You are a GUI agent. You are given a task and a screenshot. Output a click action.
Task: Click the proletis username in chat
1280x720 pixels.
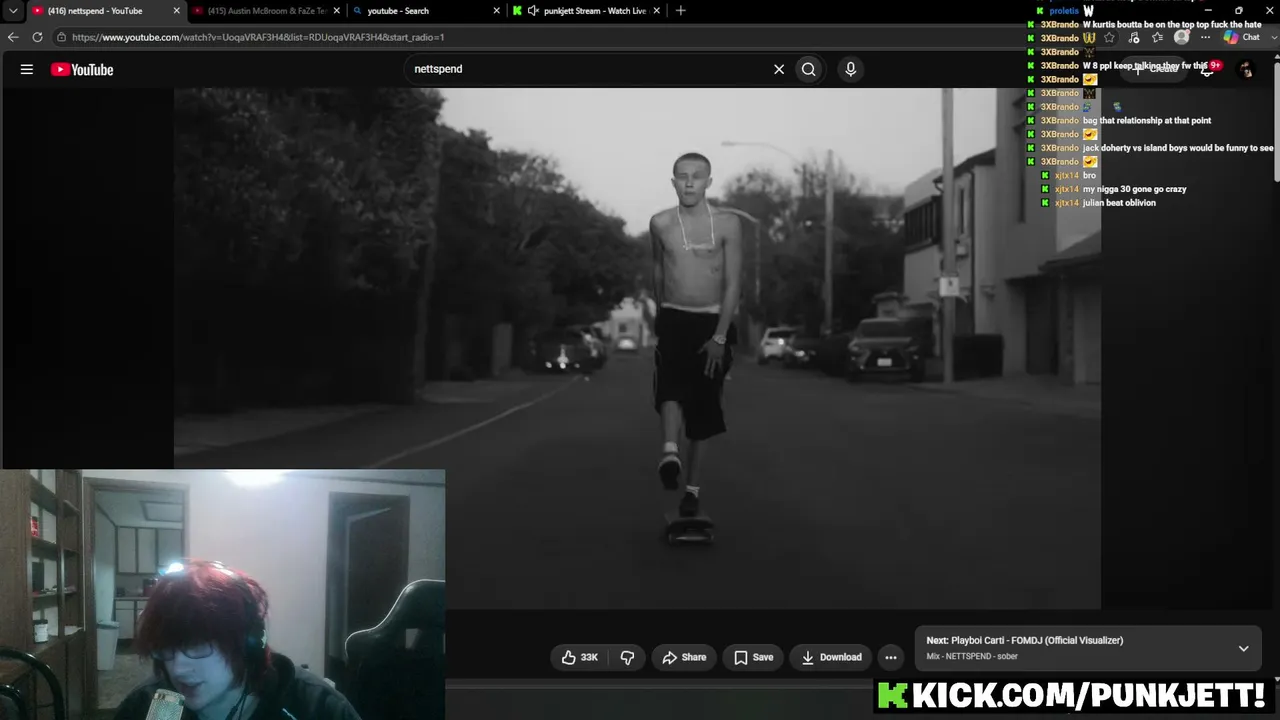(x=1064, y=11)
